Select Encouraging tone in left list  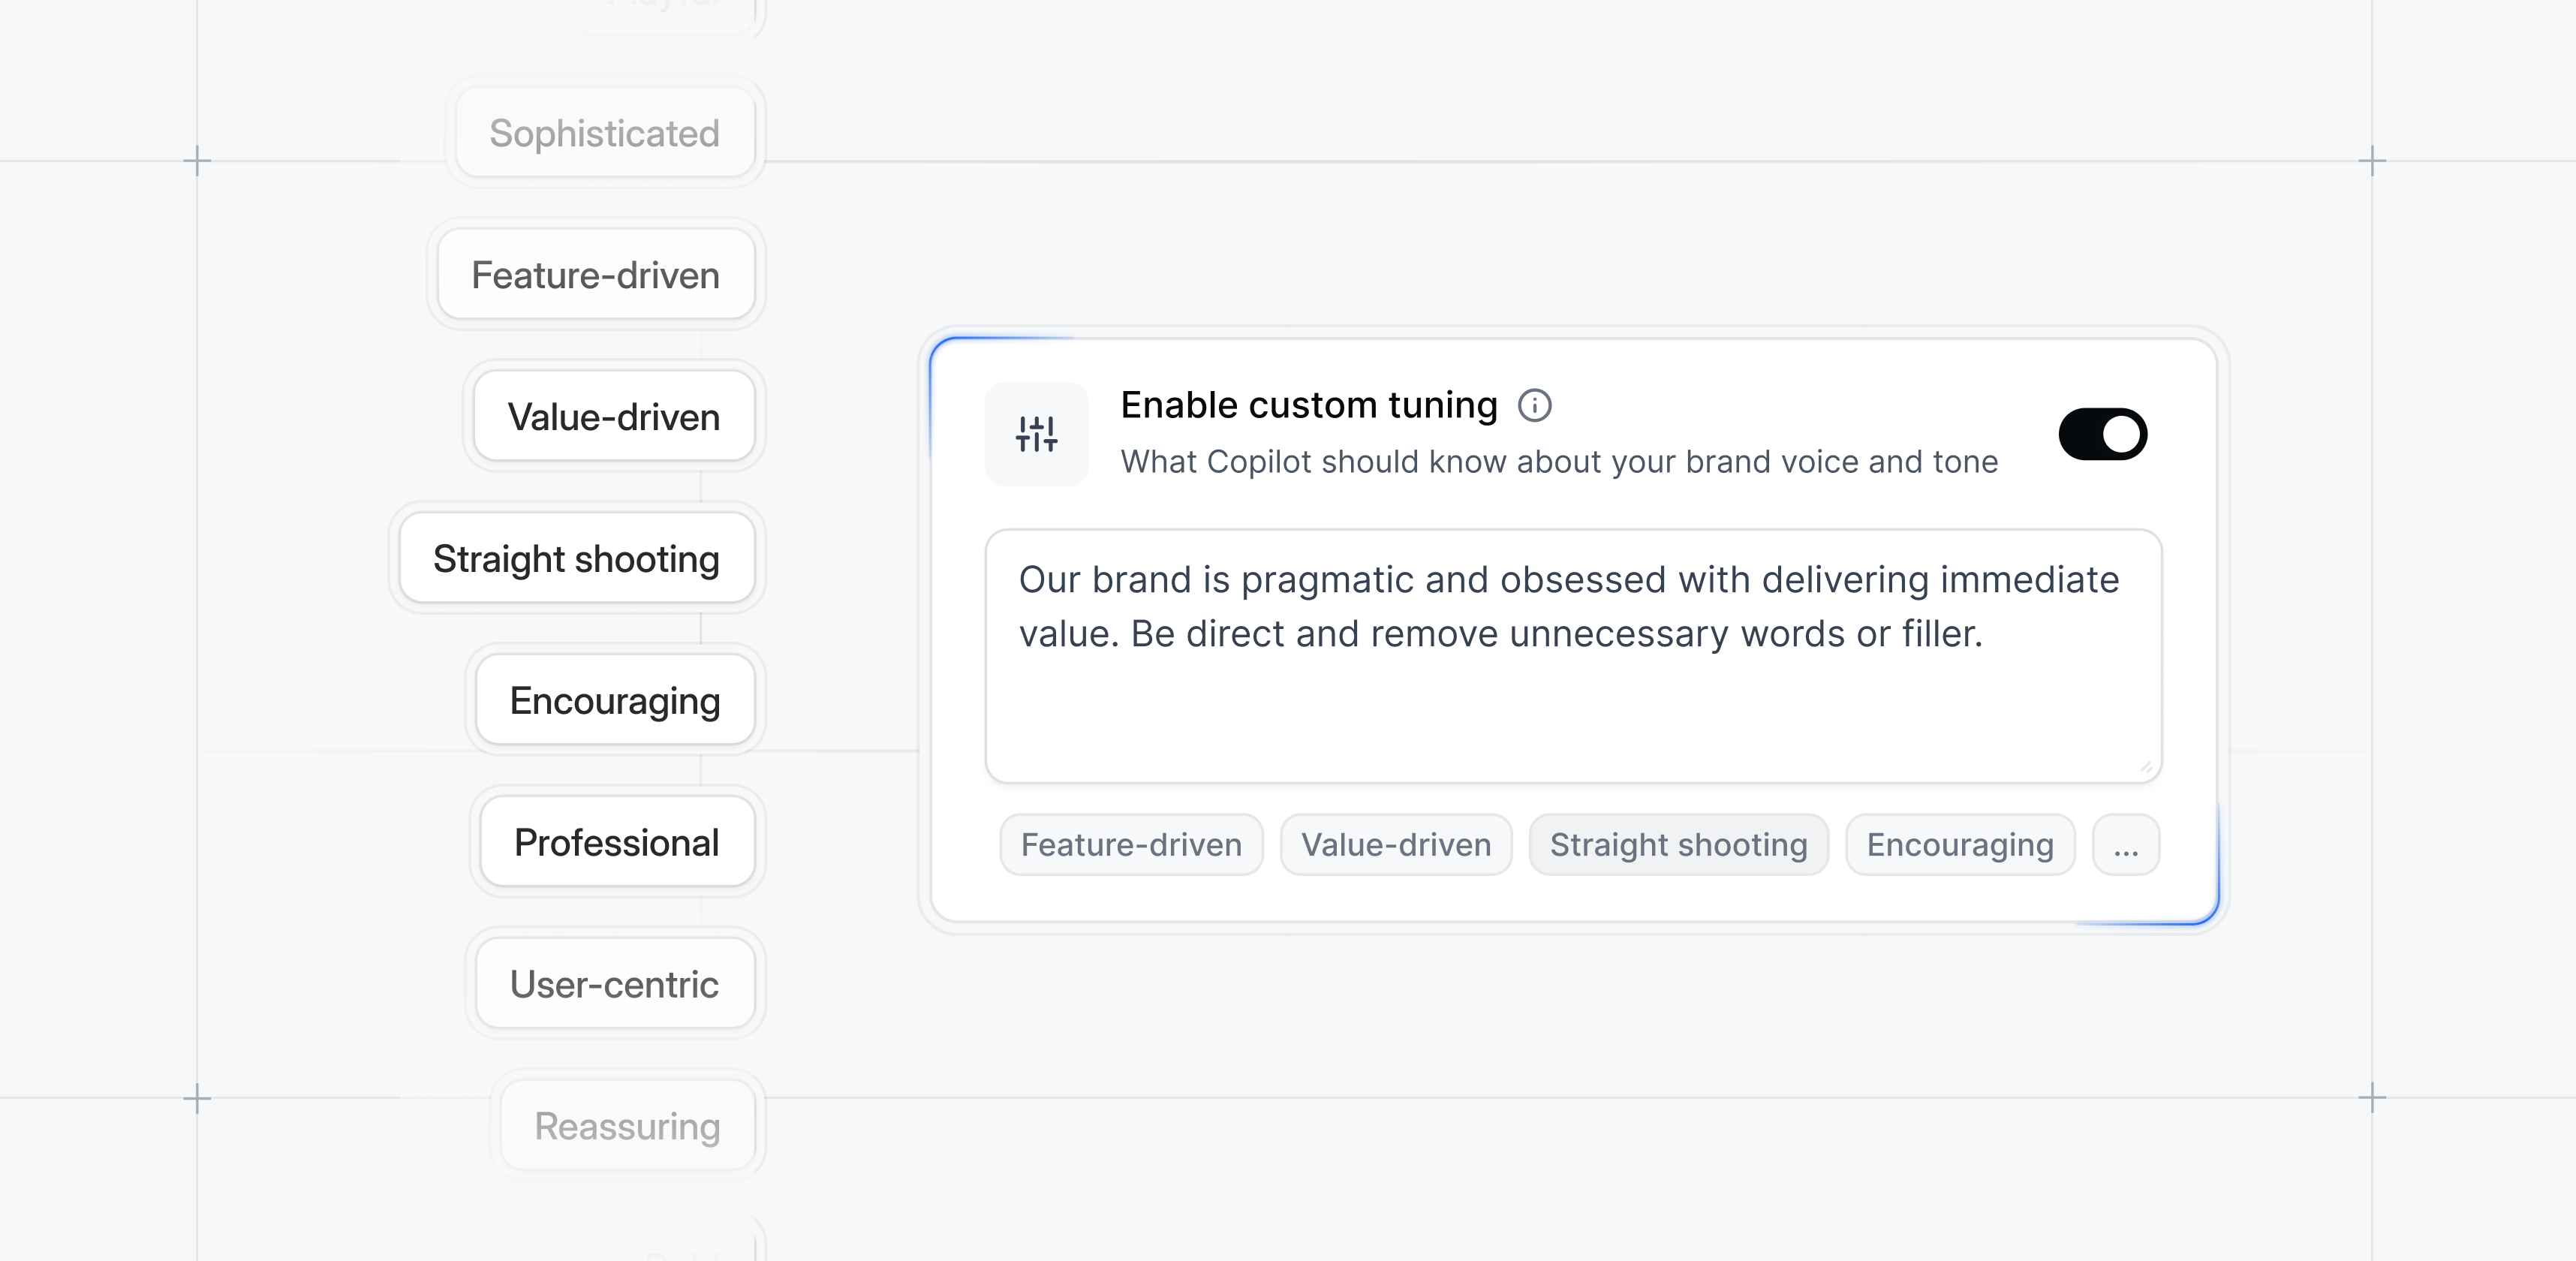click(x=614, y=701)
